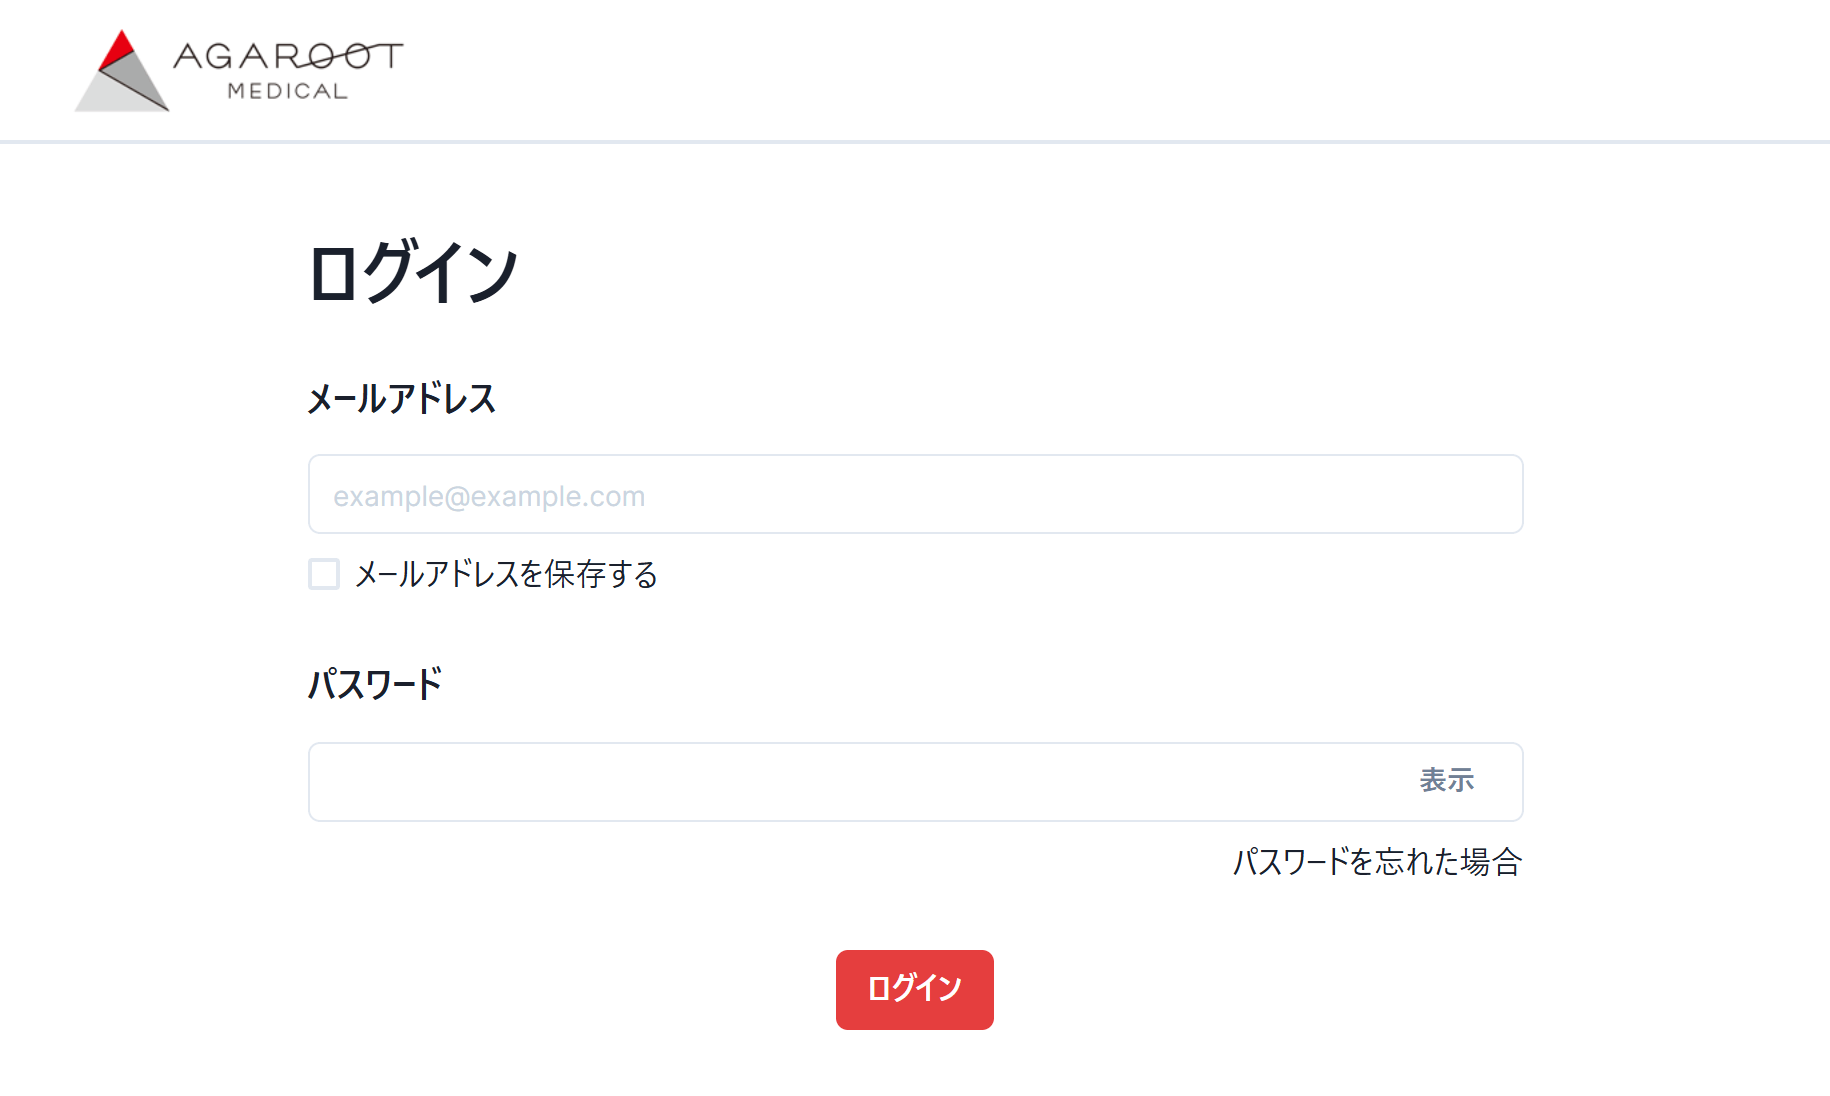The image size is (1830, 1096).
Task: Click the blank space left of the ログイン button
Action: [600, 990]
